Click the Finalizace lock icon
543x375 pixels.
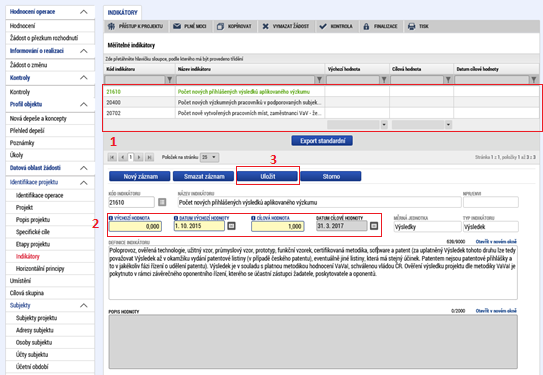(x=366, y=26)
